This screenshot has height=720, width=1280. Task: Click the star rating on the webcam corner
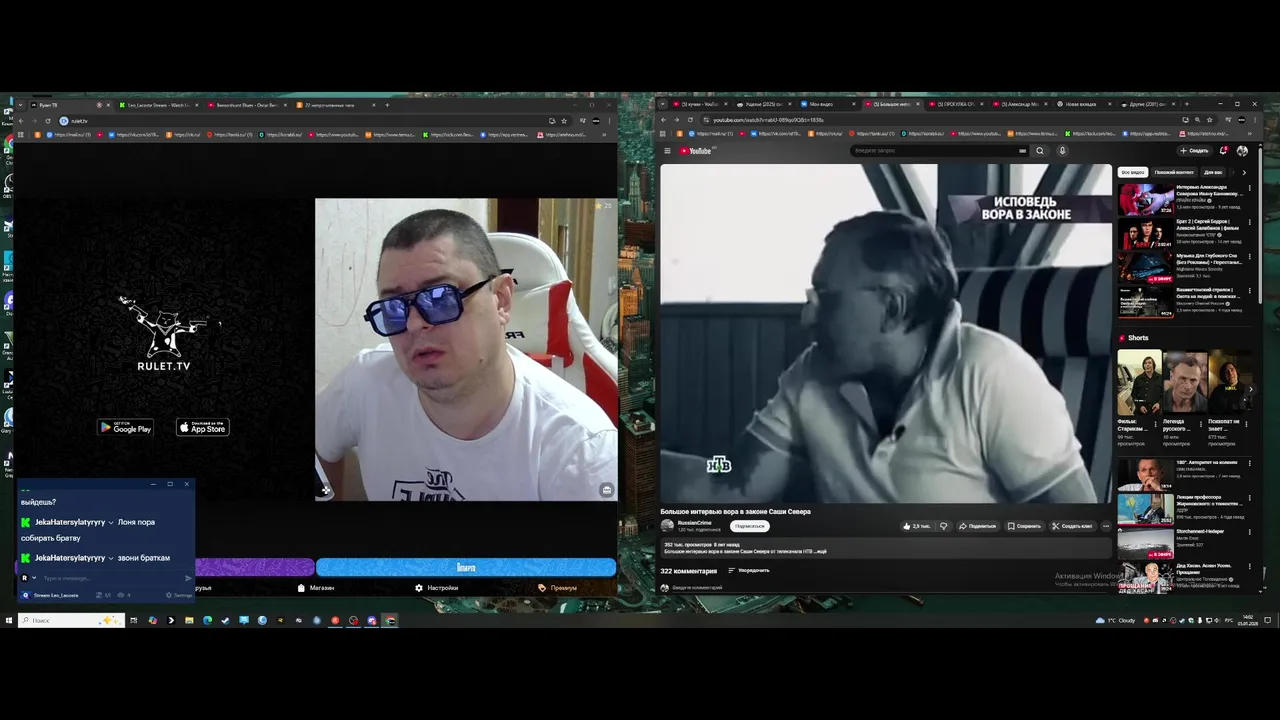(603, 206)
